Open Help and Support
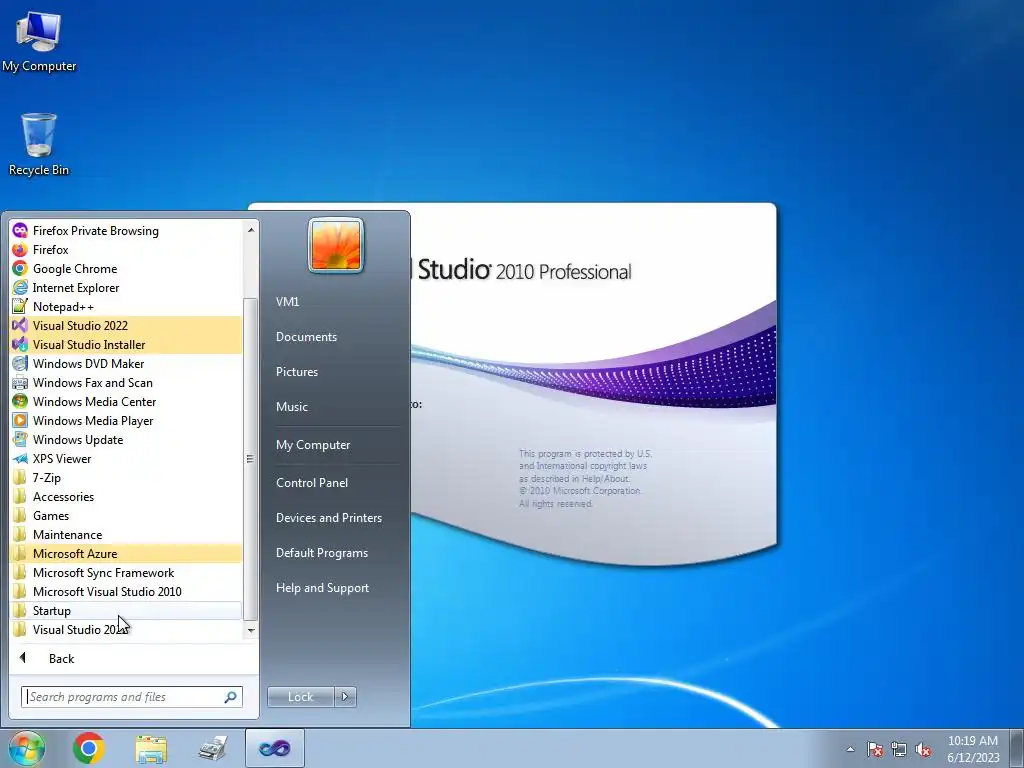Image resolution: width=1024 pixels, height=768 pixels. click(x=322, y=588)
